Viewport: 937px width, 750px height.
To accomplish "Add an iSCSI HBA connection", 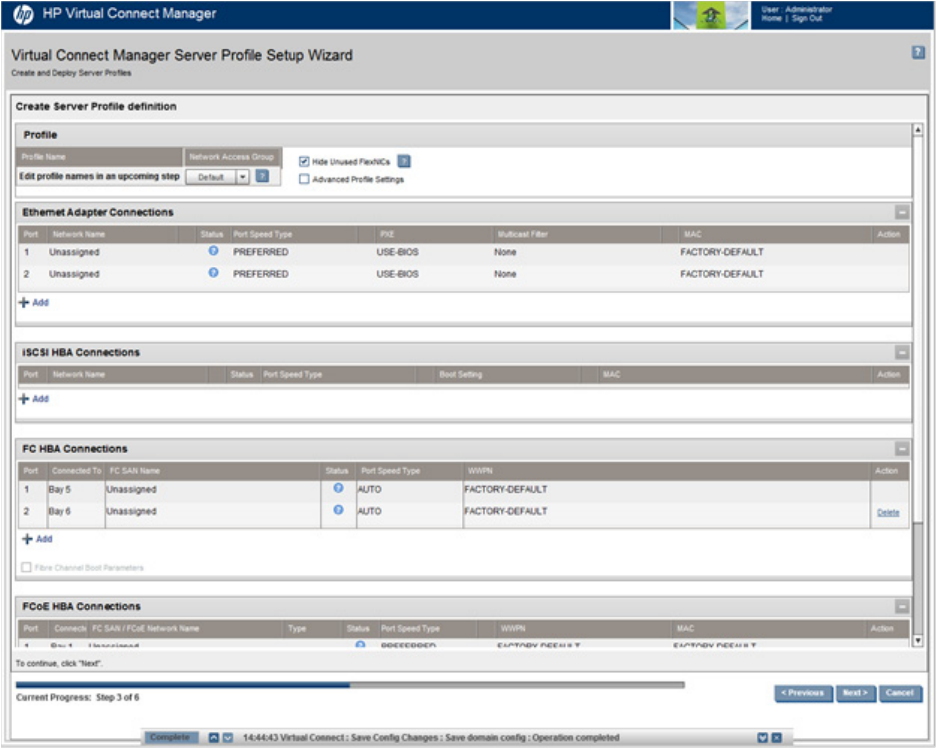I will [34, 399].
